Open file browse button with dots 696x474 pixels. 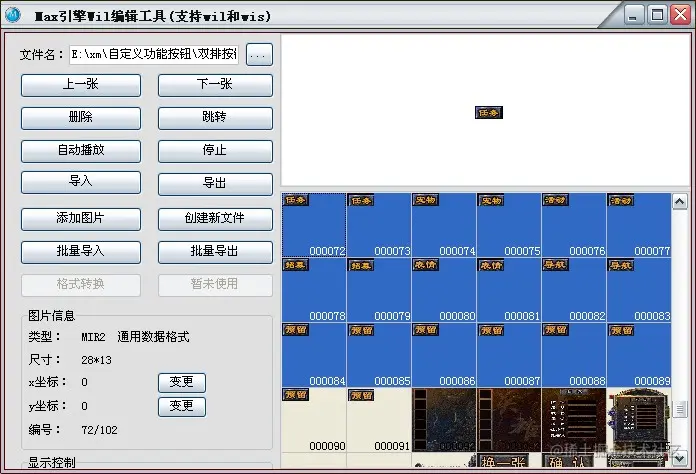click(259, 55)
